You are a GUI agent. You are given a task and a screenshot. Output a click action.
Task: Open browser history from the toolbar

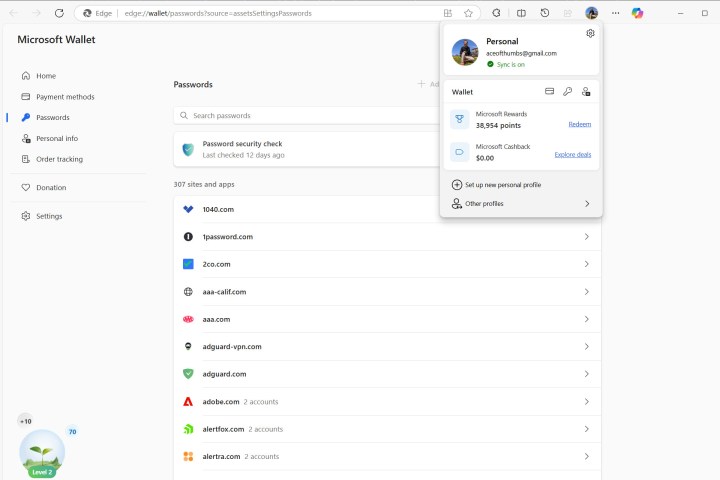(x=544, y=13)
